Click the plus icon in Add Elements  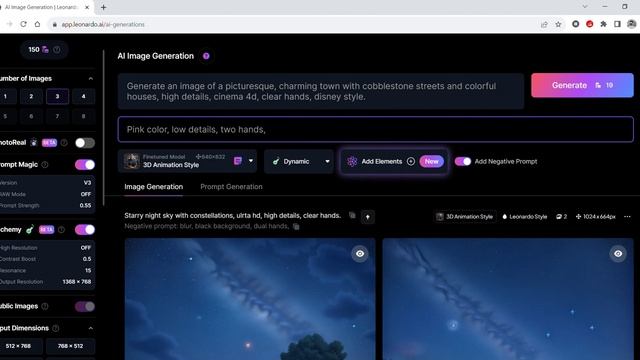point(411,161)
